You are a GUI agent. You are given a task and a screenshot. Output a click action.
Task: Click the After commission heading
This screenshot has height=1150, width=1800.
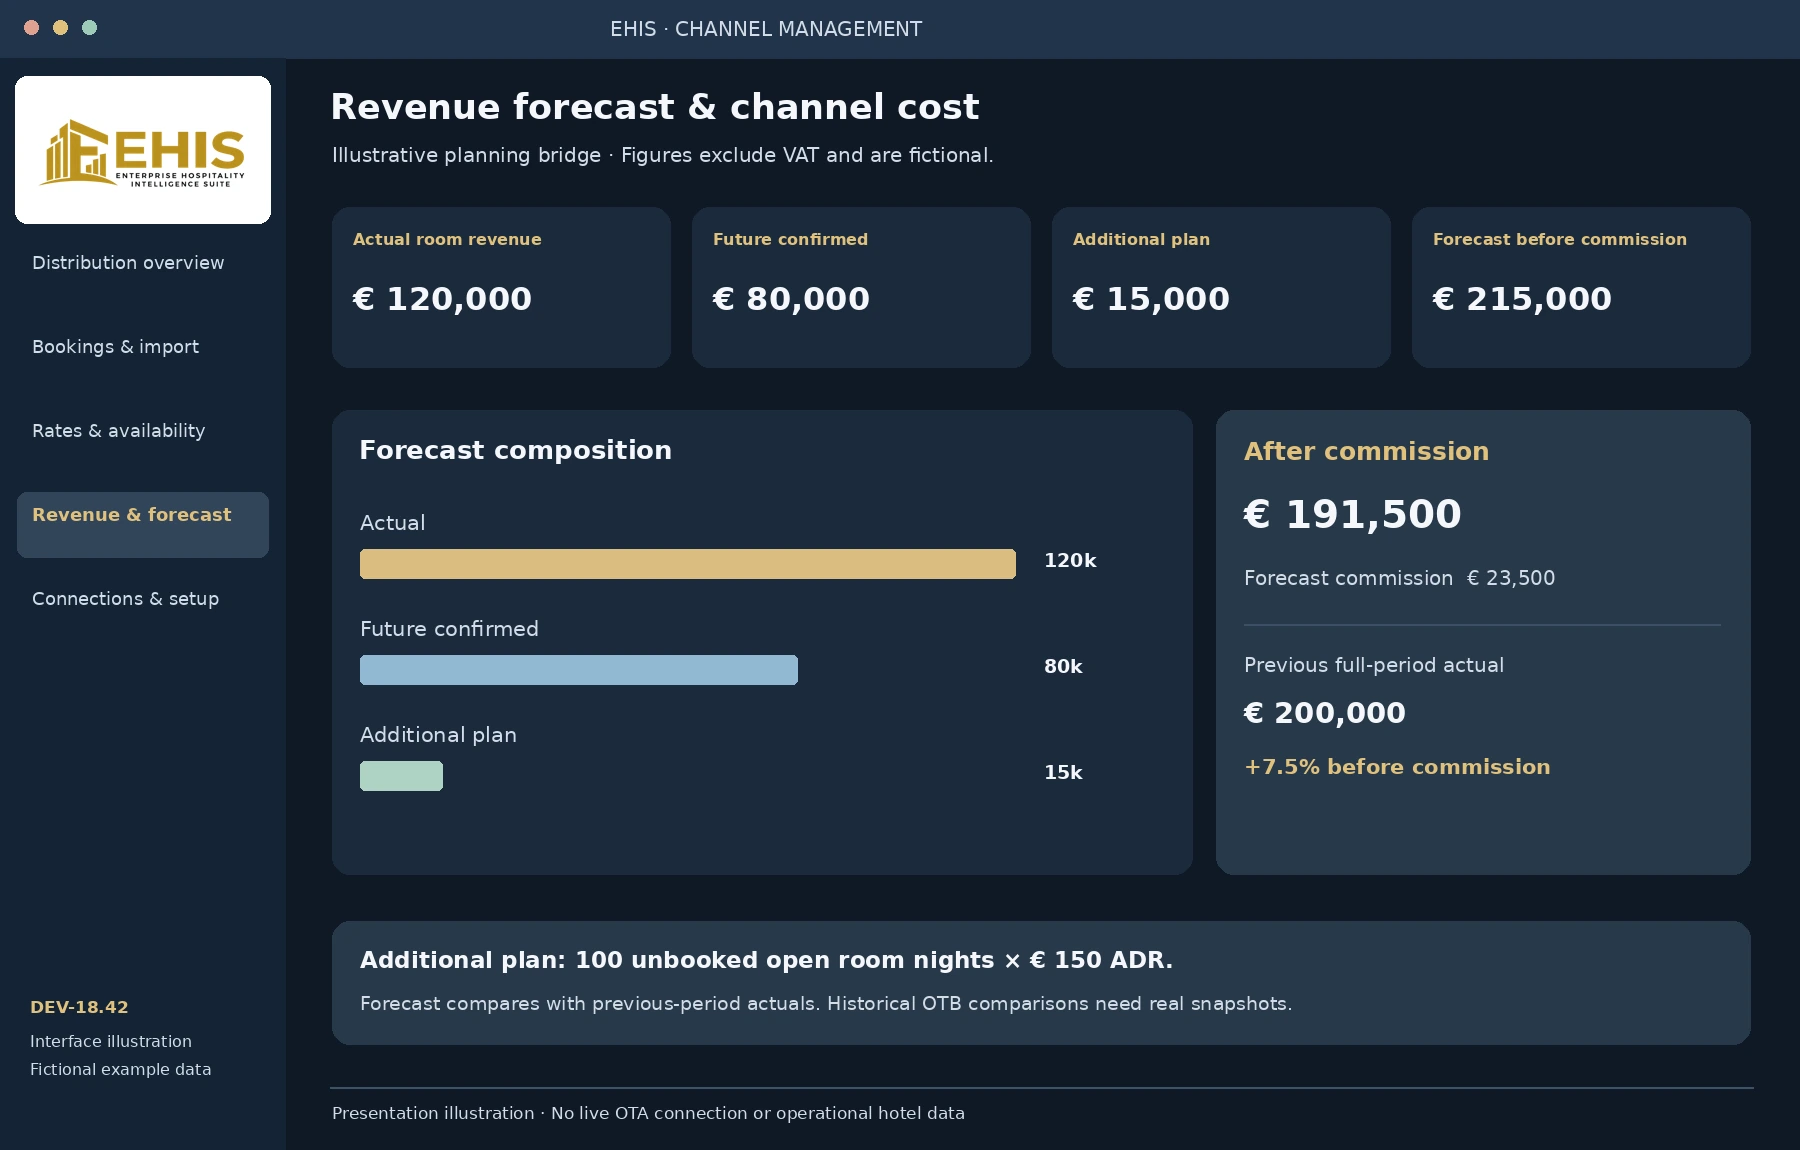(1366, 451)
